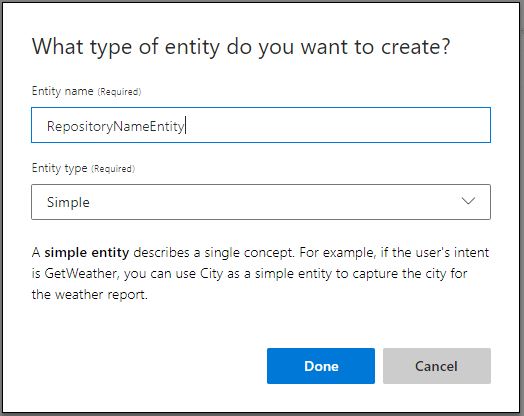Select the 'Simple' value in the dropdown
524x416 pixels.
69,202
